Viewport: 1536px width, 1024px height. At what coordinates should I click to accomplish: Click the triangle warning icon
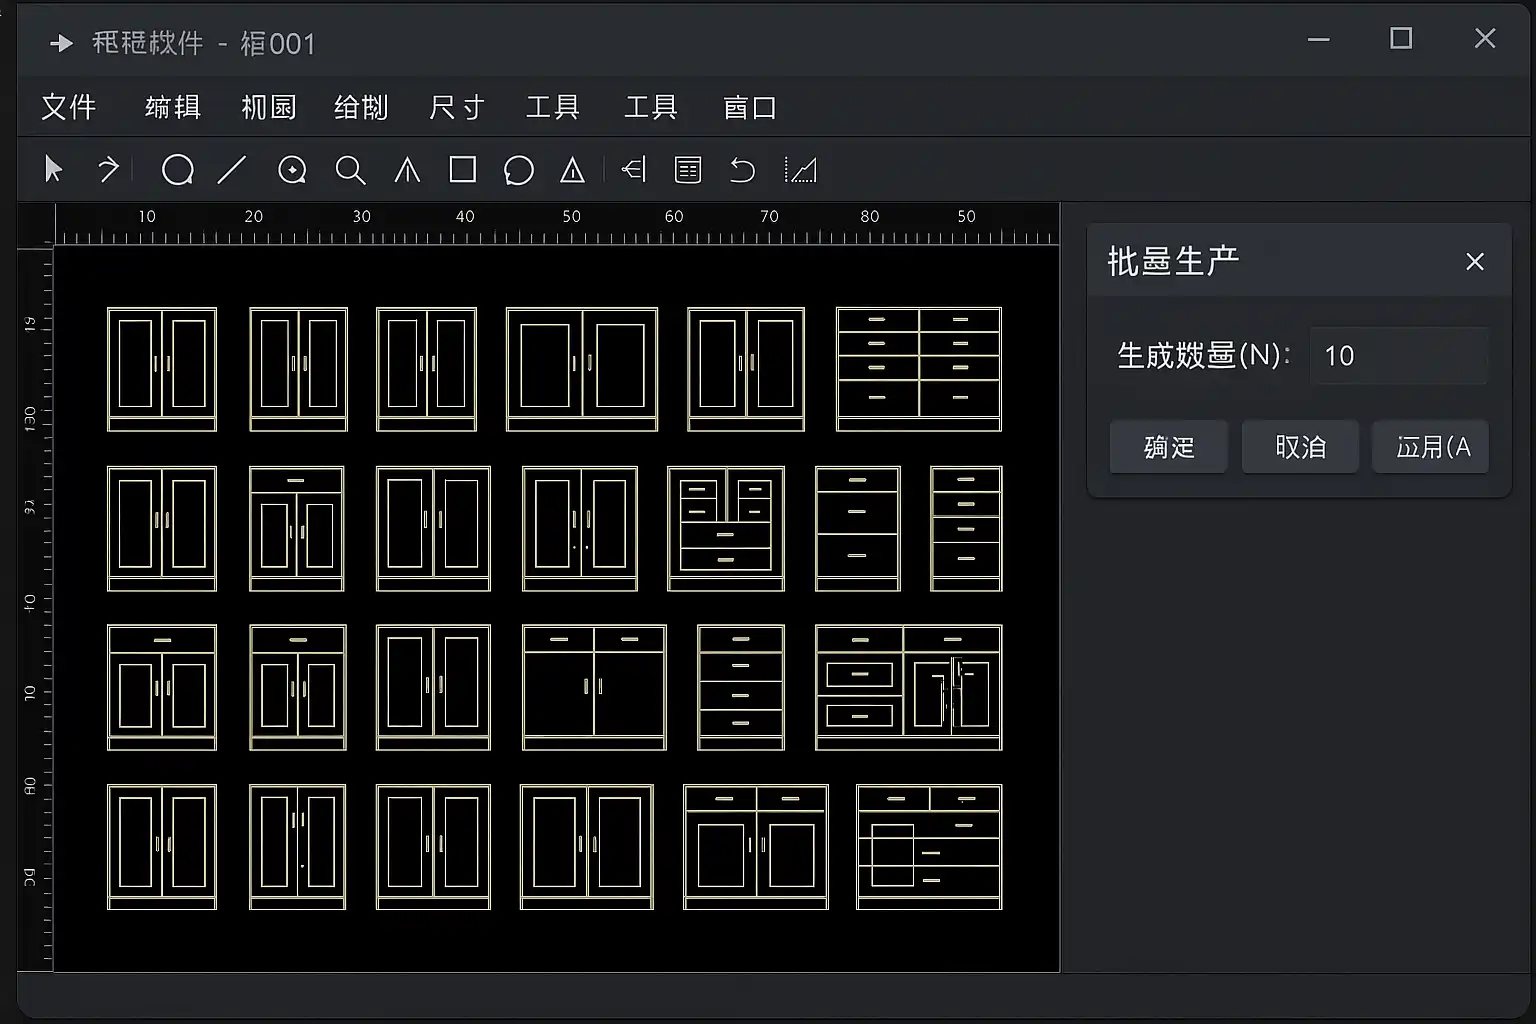572,170
